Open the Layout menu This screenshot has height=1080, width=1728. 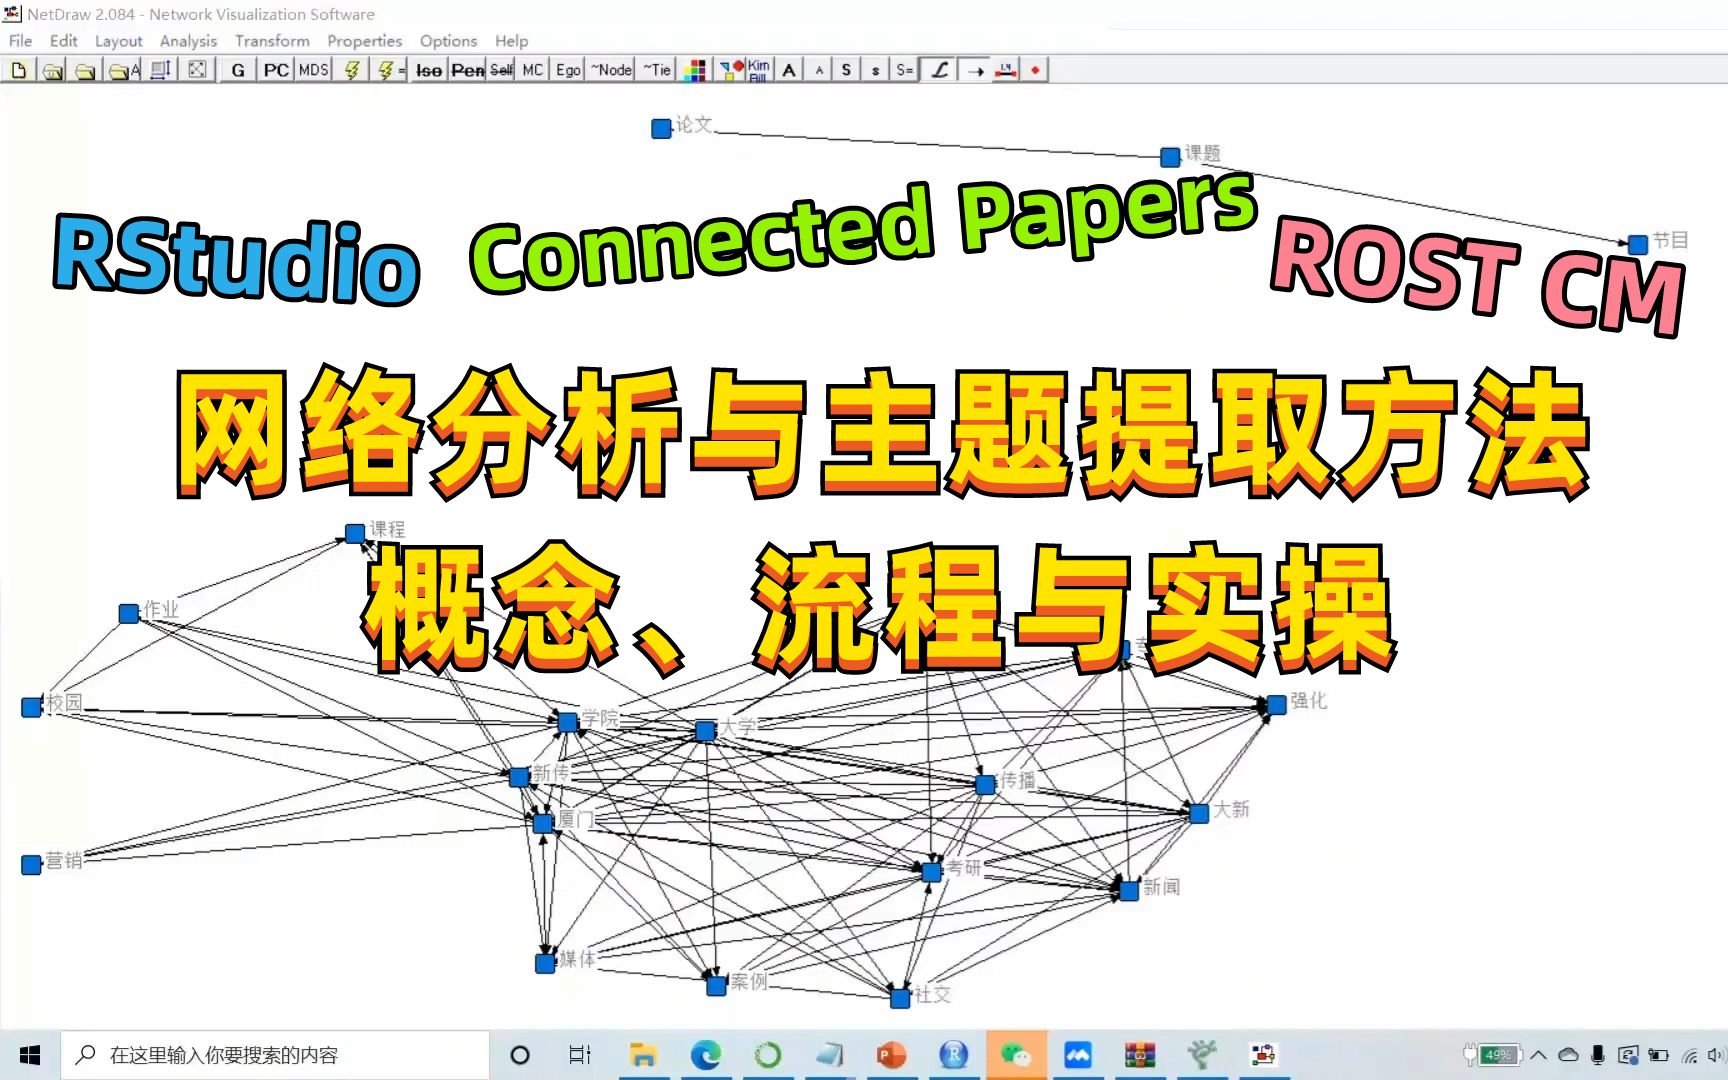(119, 41)
